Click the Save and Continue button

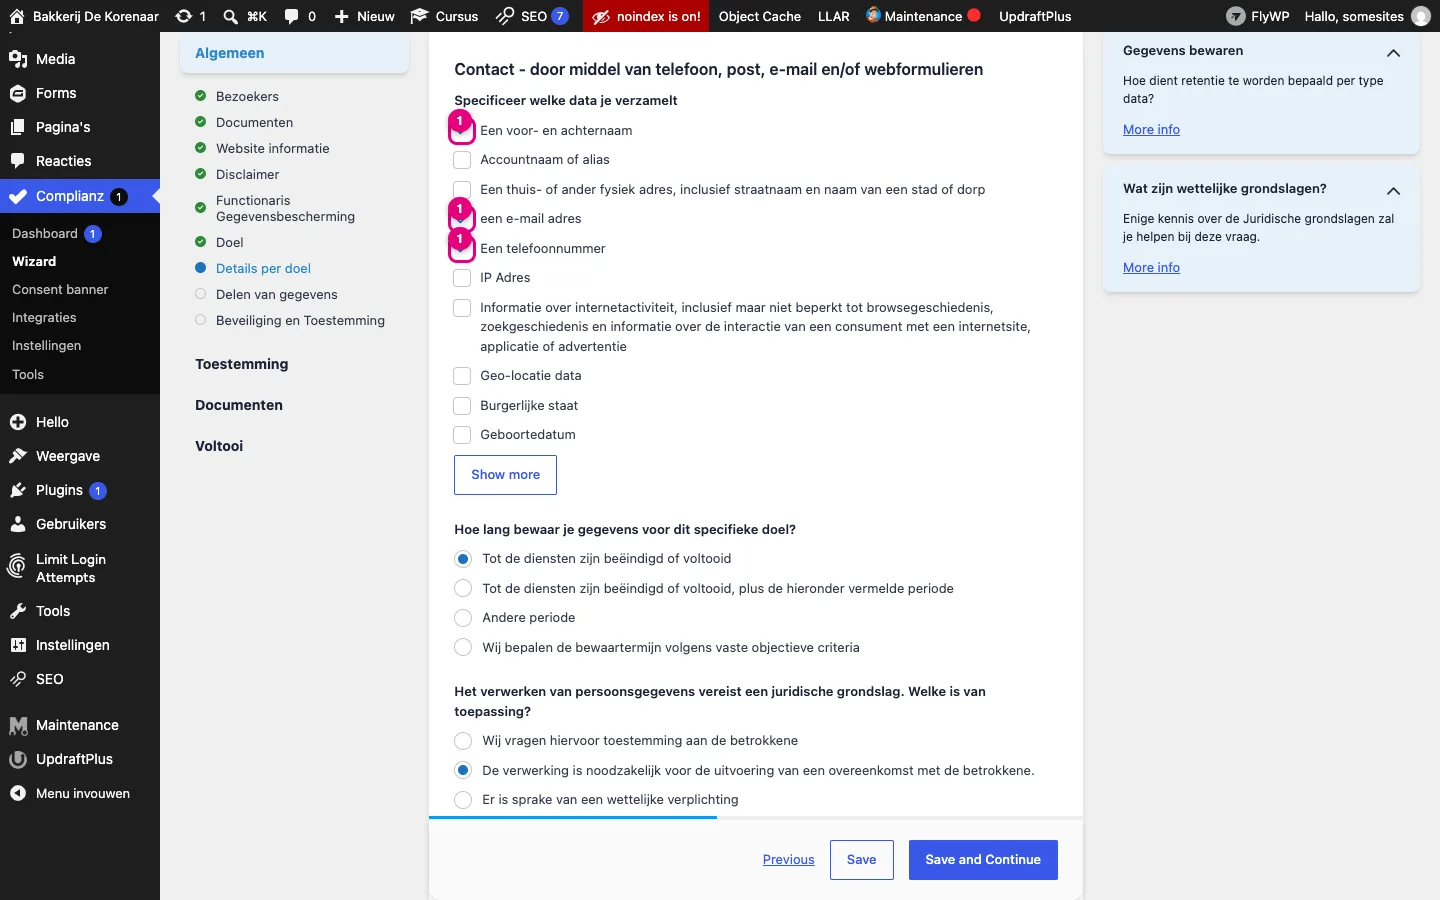click(x=983, y=860)
